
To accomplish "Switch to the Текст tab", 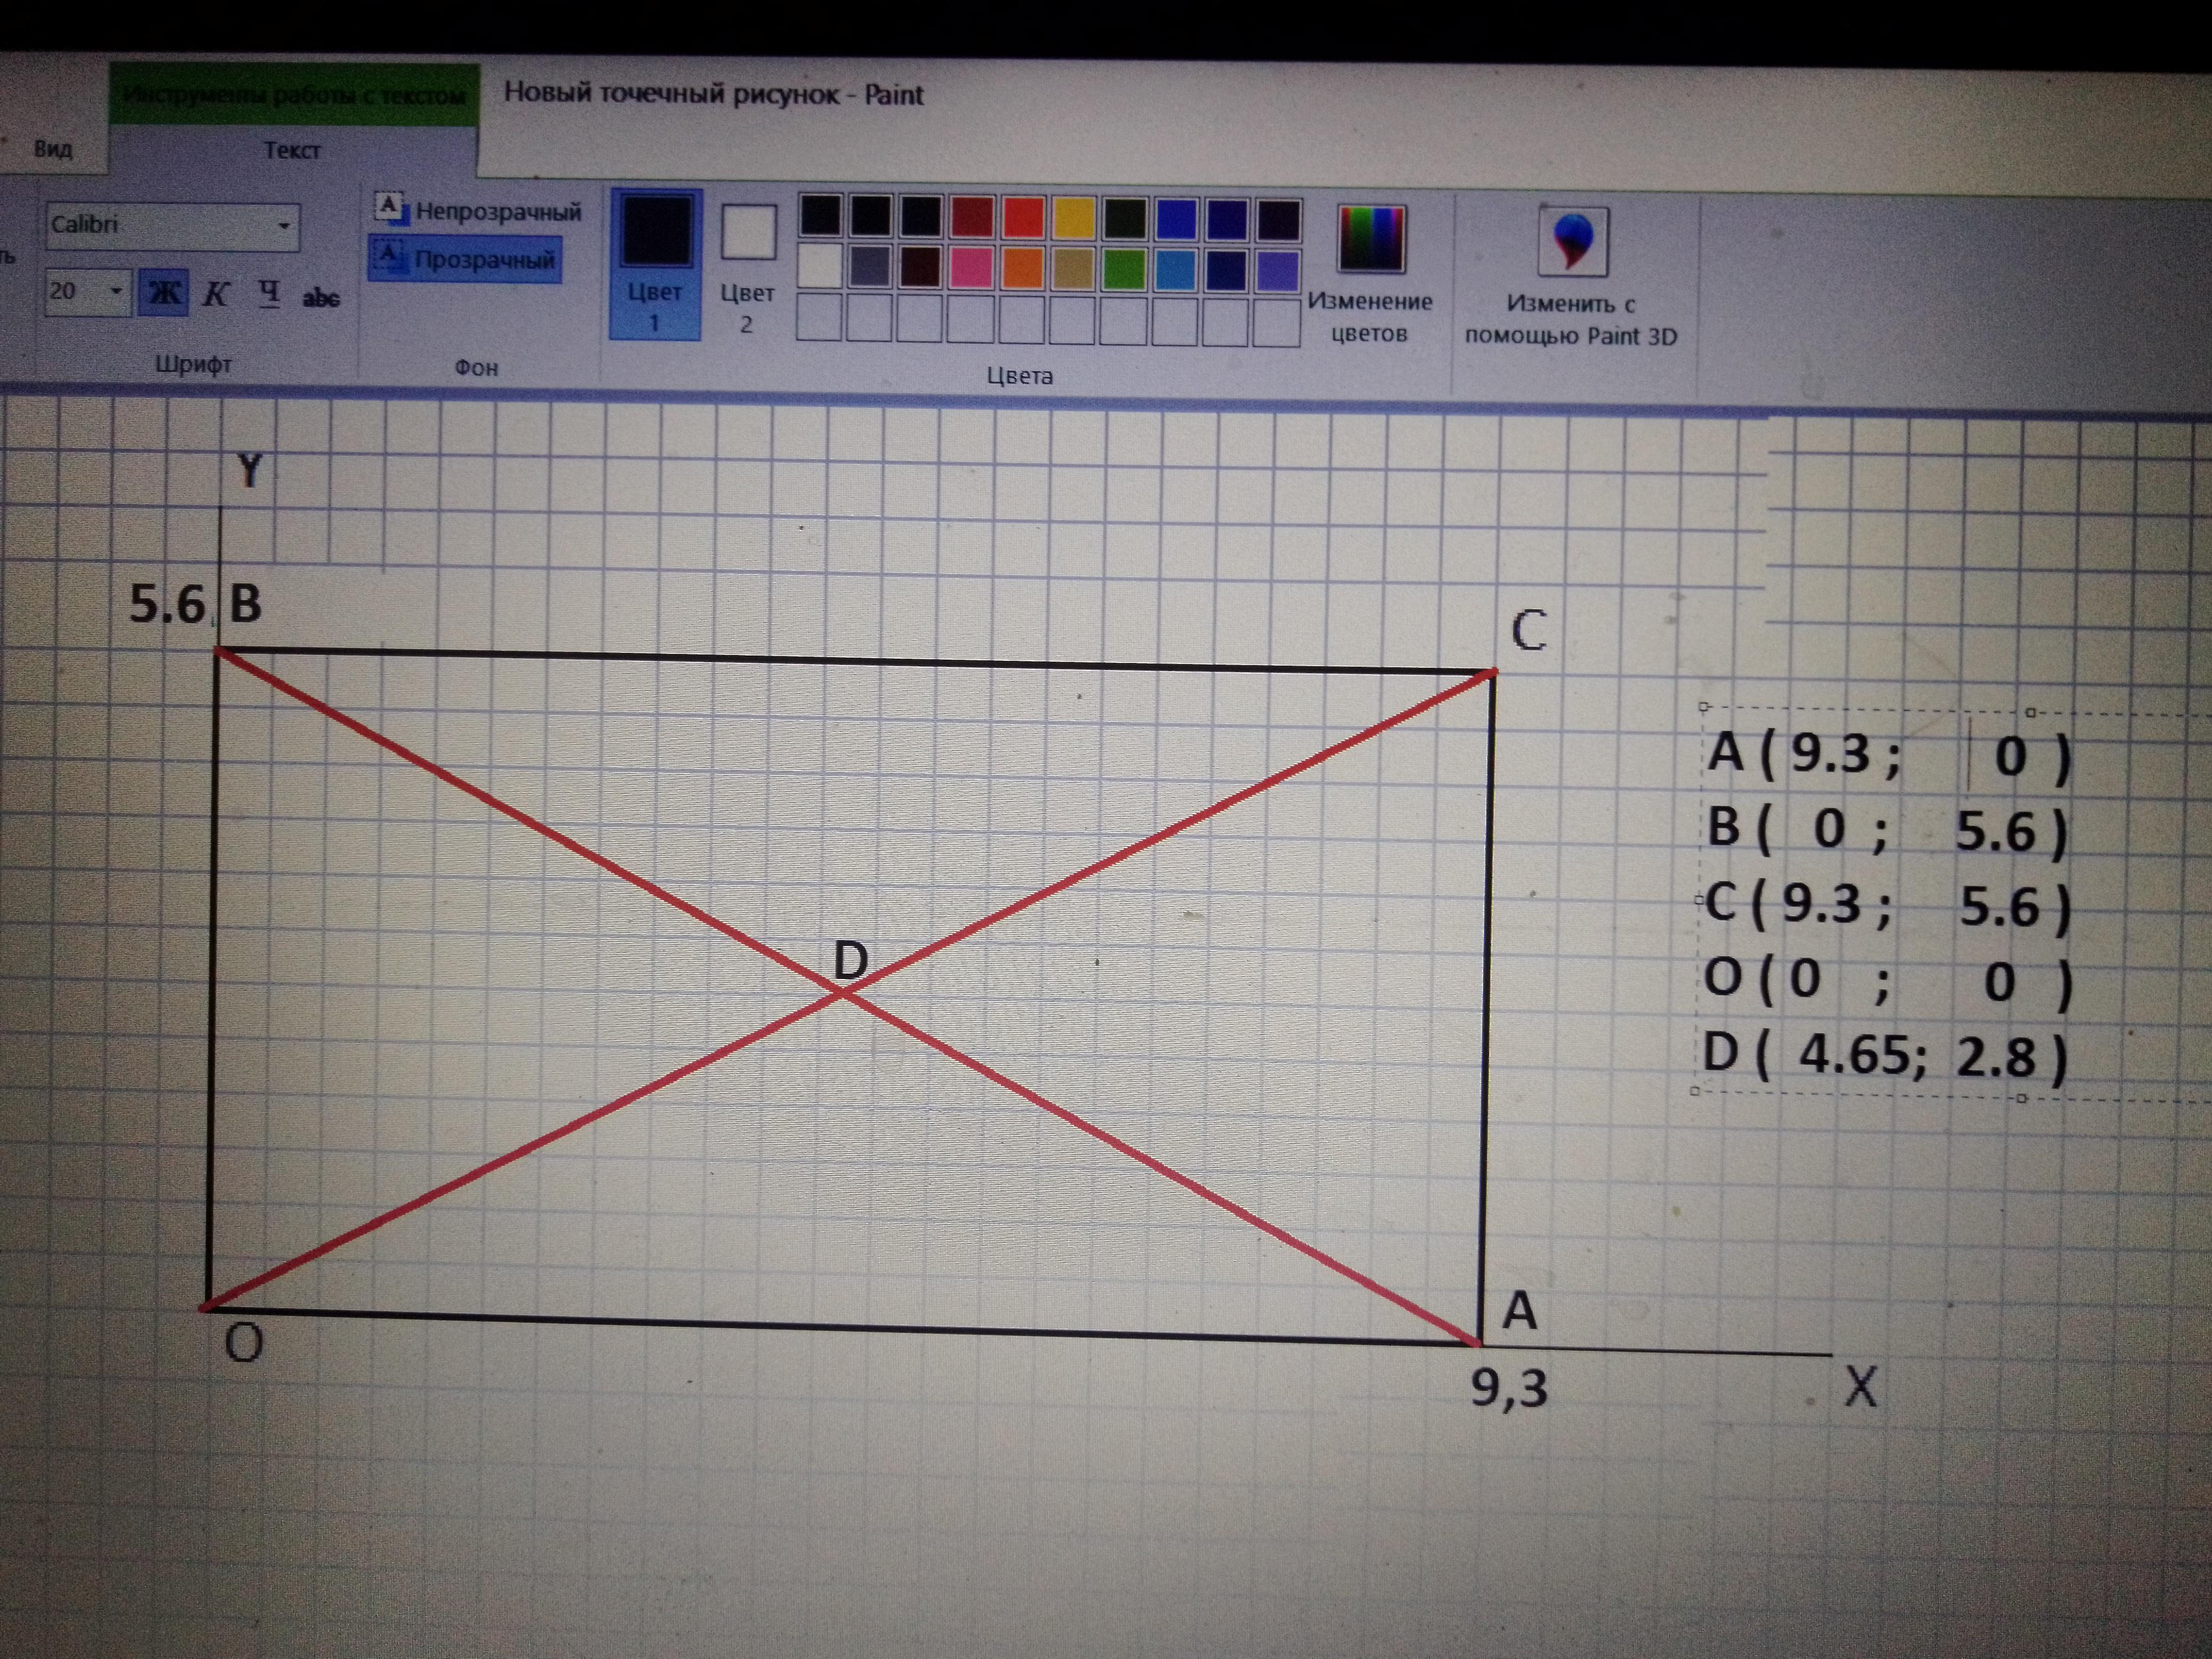I will (292, 150).
